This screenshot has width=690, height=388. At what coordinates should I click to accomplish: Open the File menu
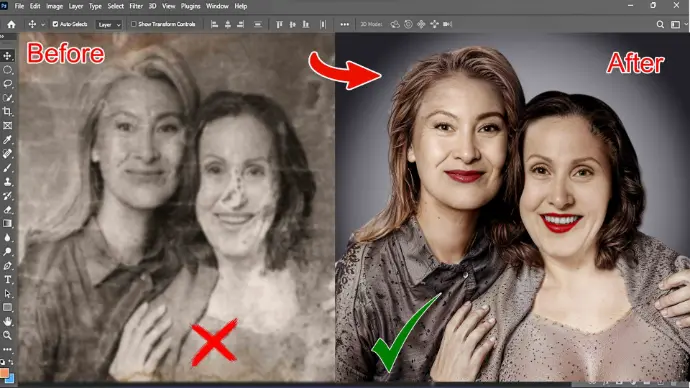tap(19, 6)
